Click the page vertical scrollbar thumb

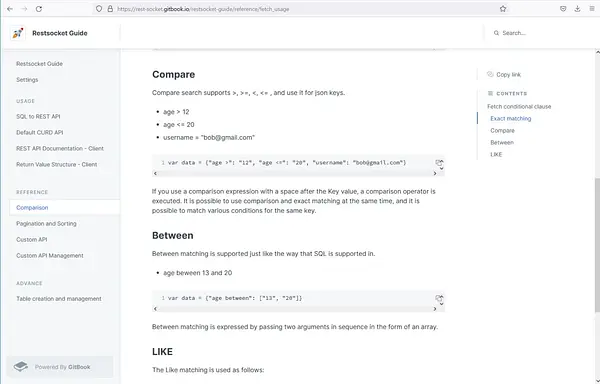click(597, 245)
